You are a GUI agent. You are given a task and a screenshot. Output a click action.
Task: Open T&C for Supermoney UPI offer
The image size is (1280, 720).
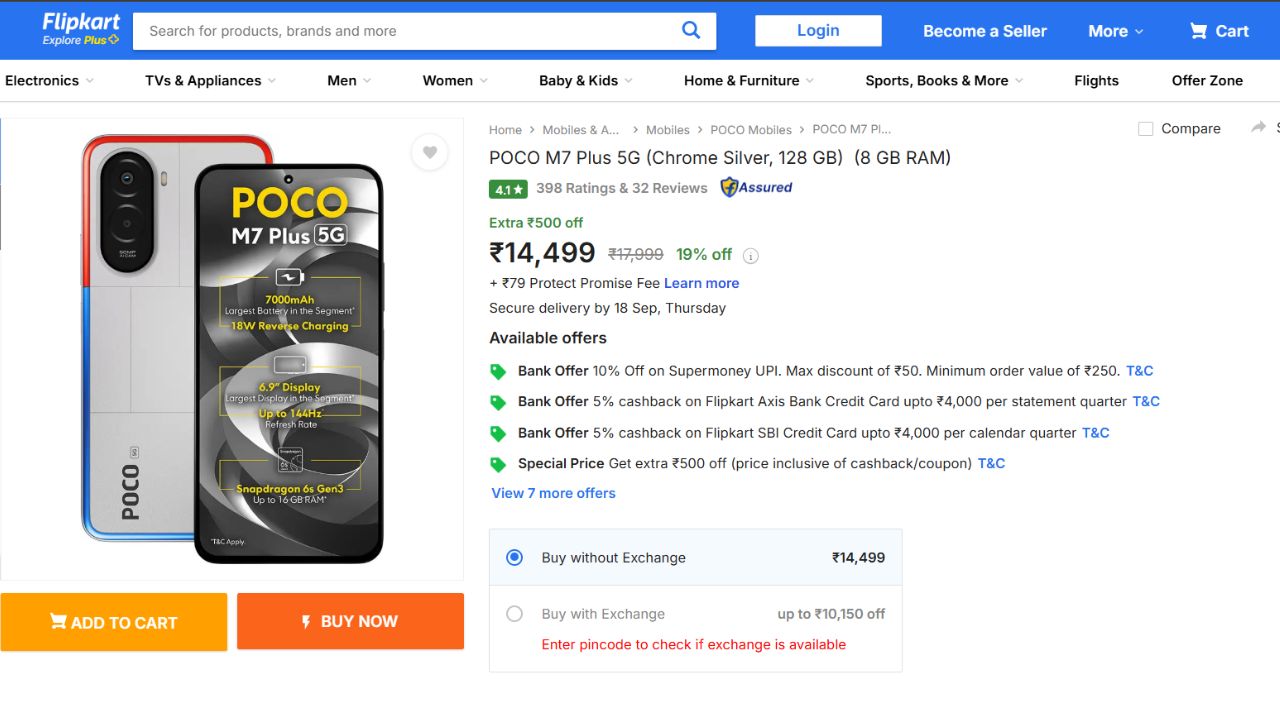[1139, 371]
